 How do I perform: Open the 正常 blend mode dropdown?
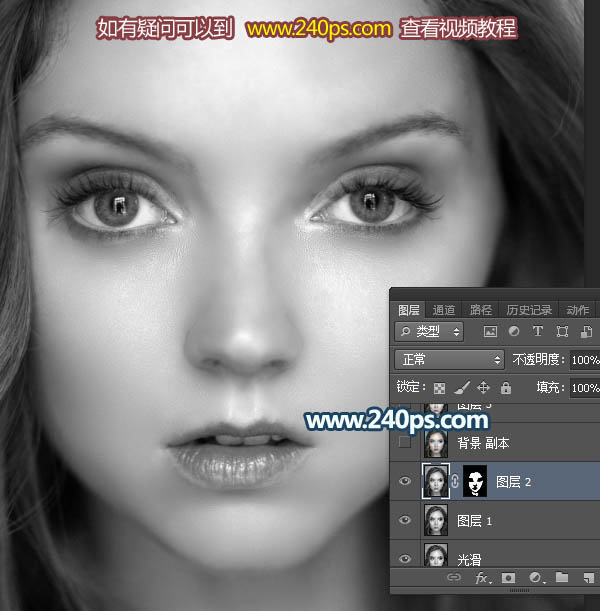450,359
